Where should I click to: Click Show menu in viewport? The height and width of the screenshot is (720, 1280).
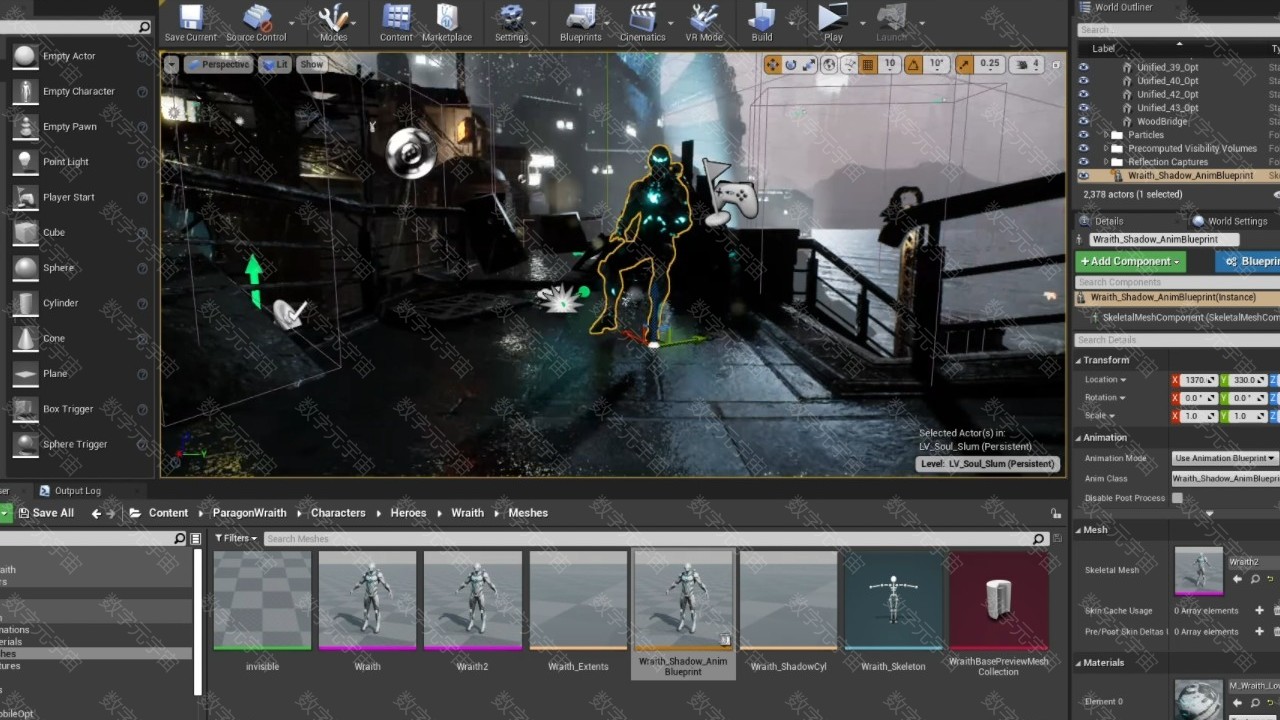(x=312, y=64)
